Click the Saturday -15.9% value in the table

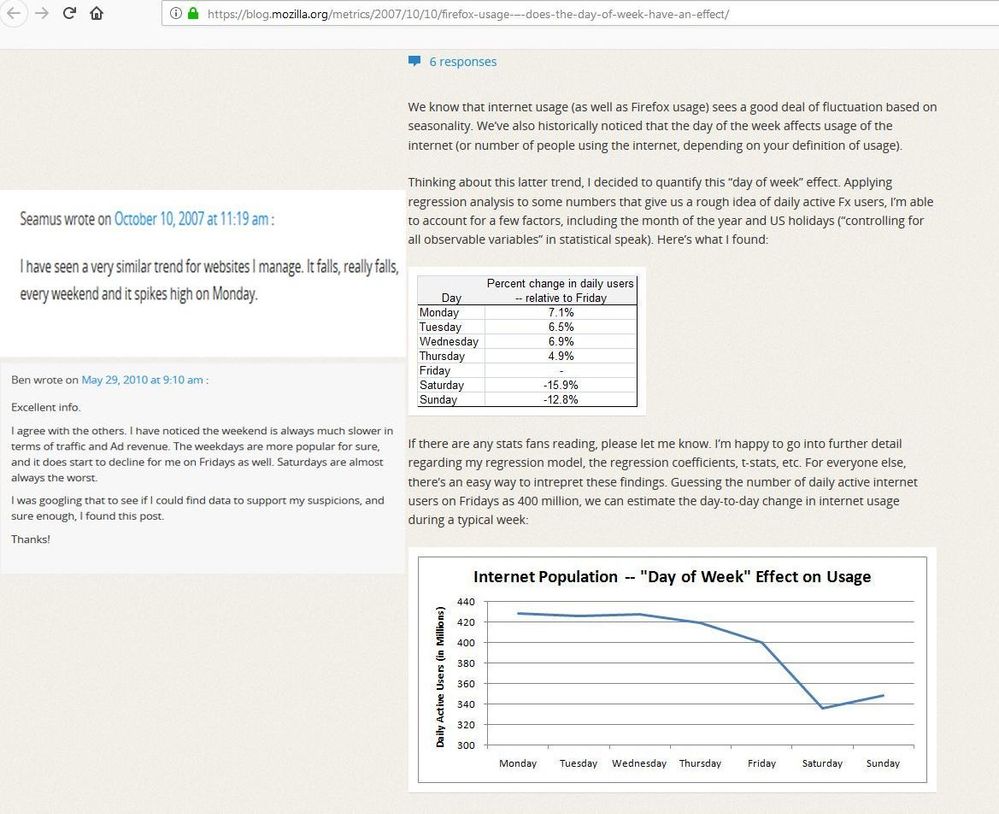click(x=560, y=385)
